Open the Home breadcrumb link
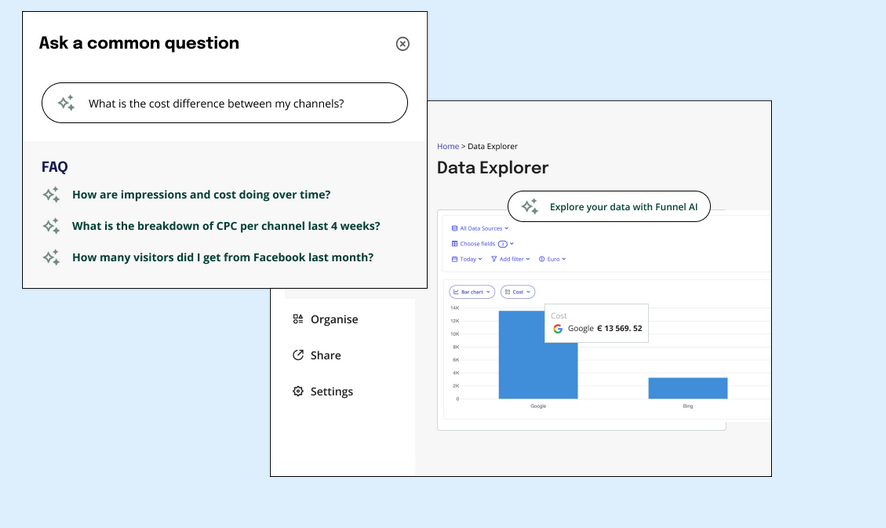 pos(448,146)
